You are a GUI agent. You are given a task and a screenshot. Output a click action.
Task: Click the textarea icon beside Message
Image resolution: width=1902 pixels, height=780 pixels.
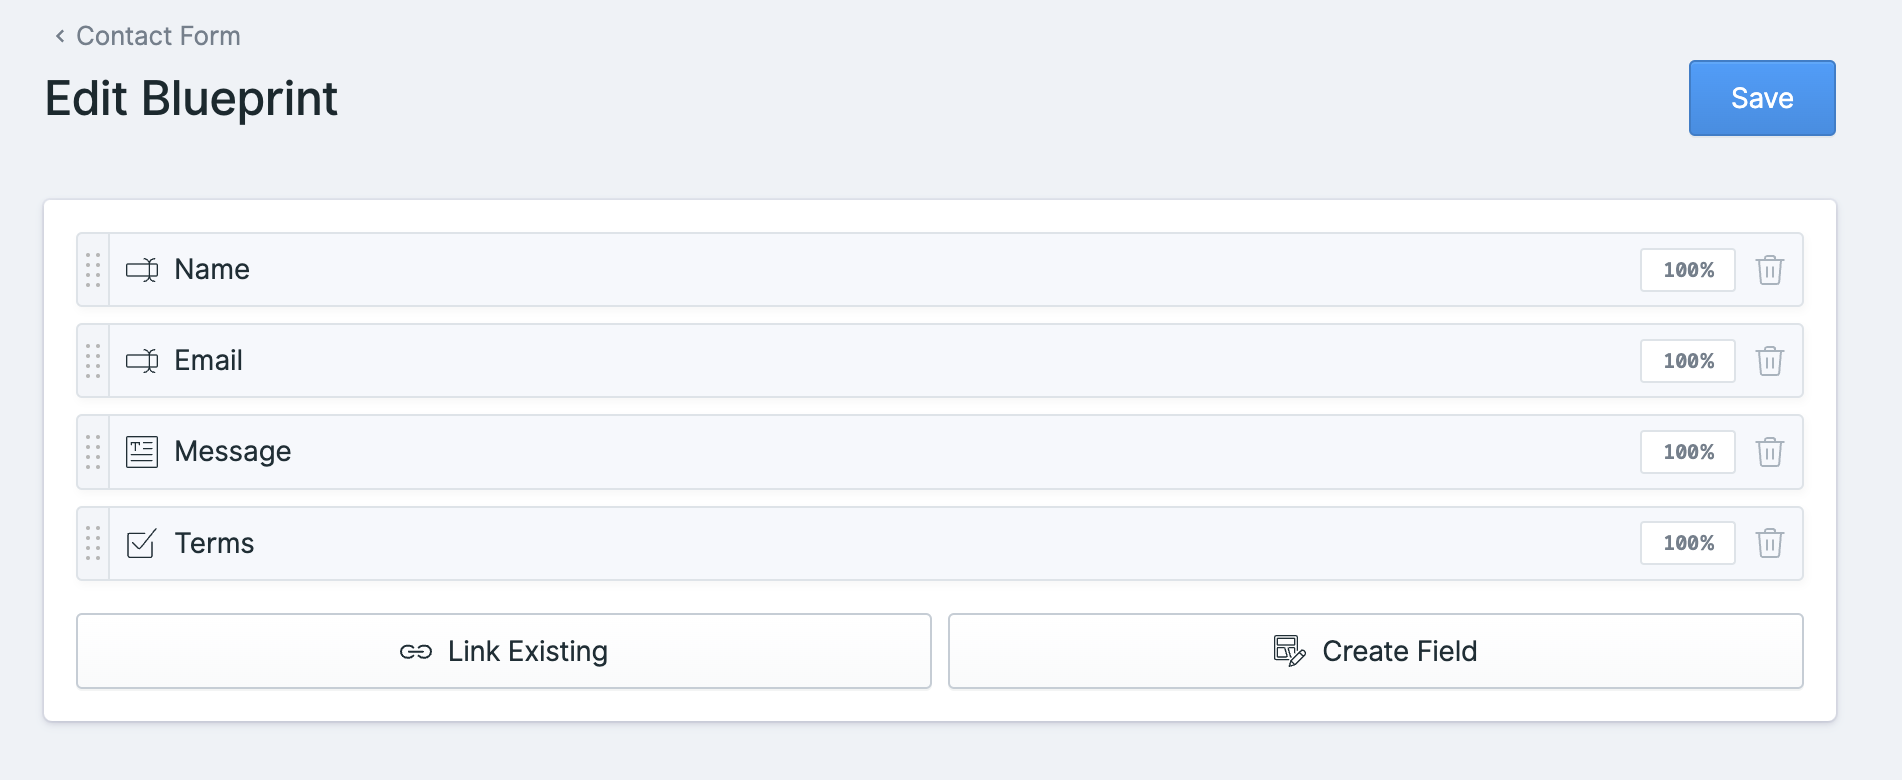(x=141, y=451)
